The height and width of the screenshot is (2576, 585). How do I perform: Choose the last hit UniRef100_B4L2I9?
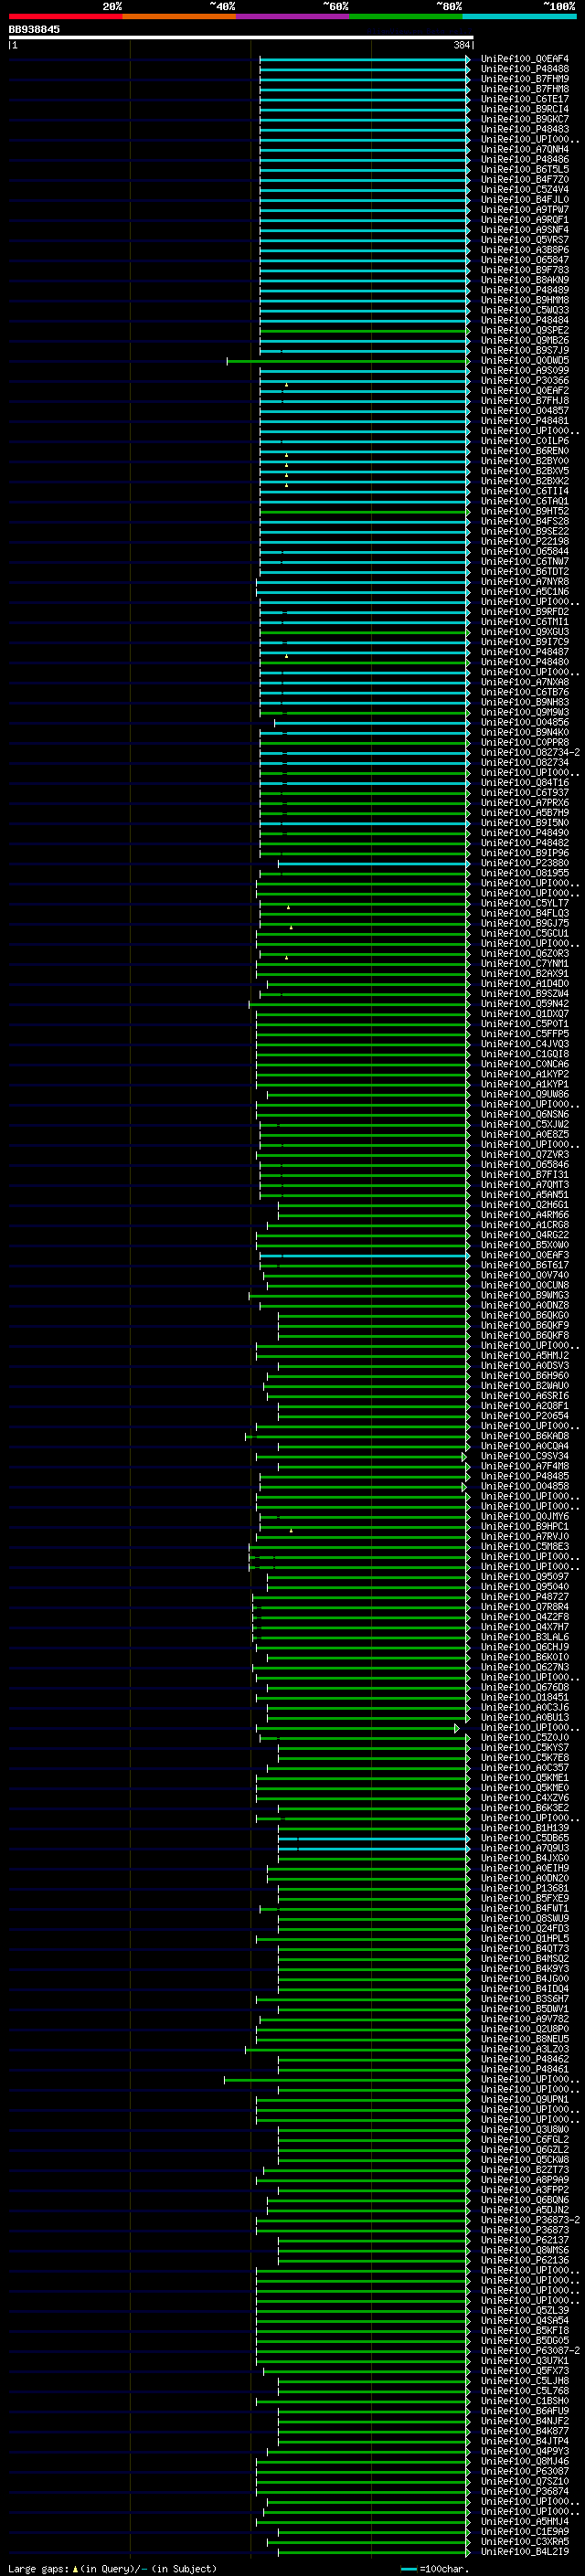525,2552
